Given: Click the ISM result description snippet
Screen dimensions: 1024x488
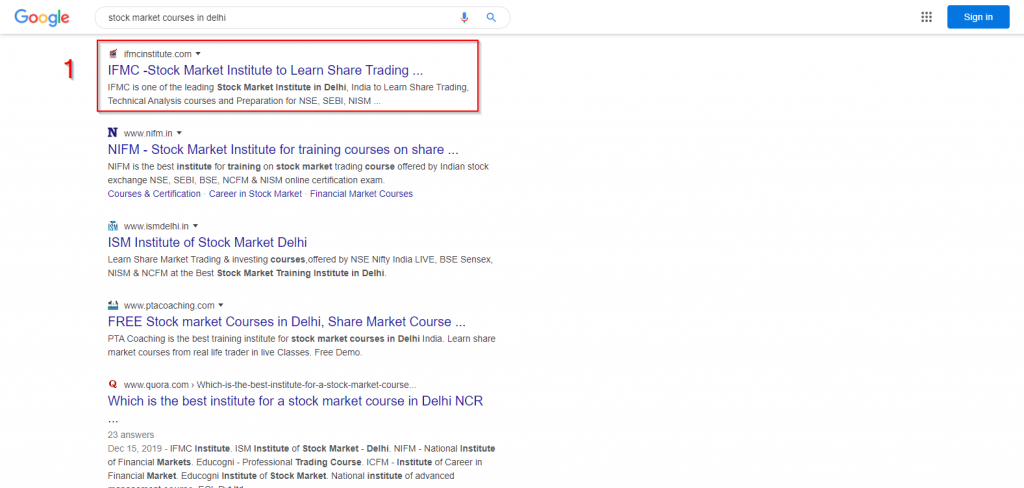Looking at the screenshot, I should coord(300,266).
